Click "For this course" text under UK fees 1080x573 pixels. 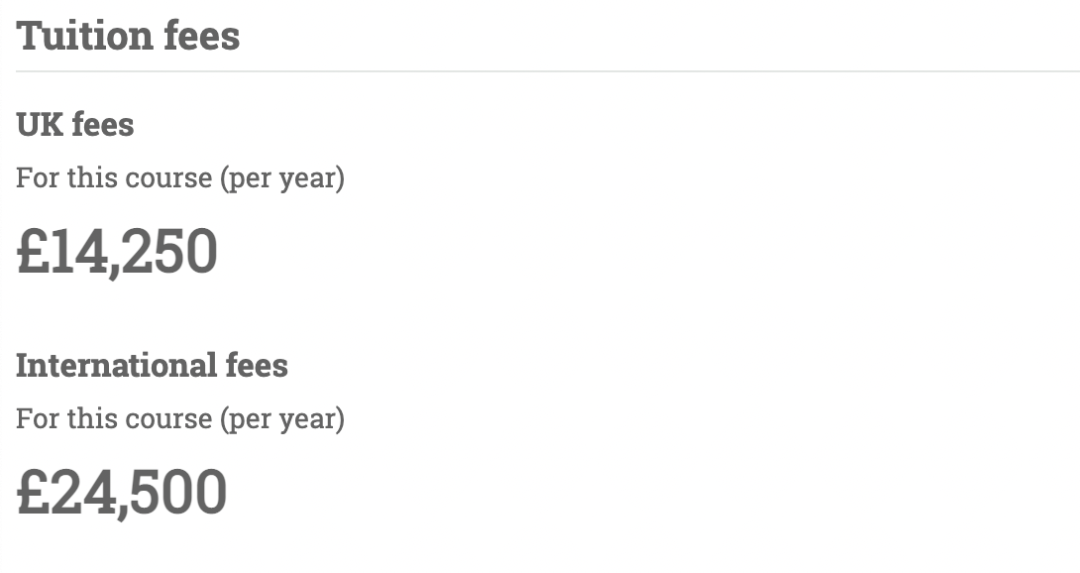[x=114, y=178]
